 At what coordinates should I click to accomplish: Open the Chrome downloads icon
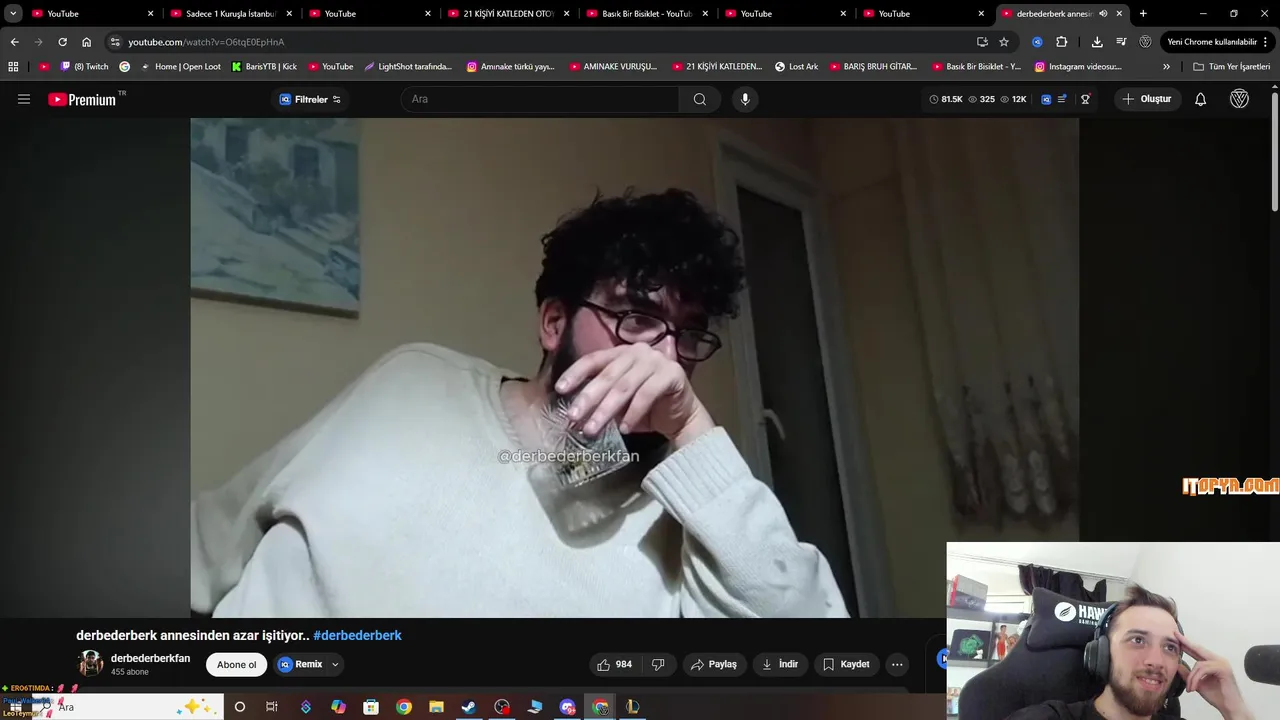pos(1097,42)
